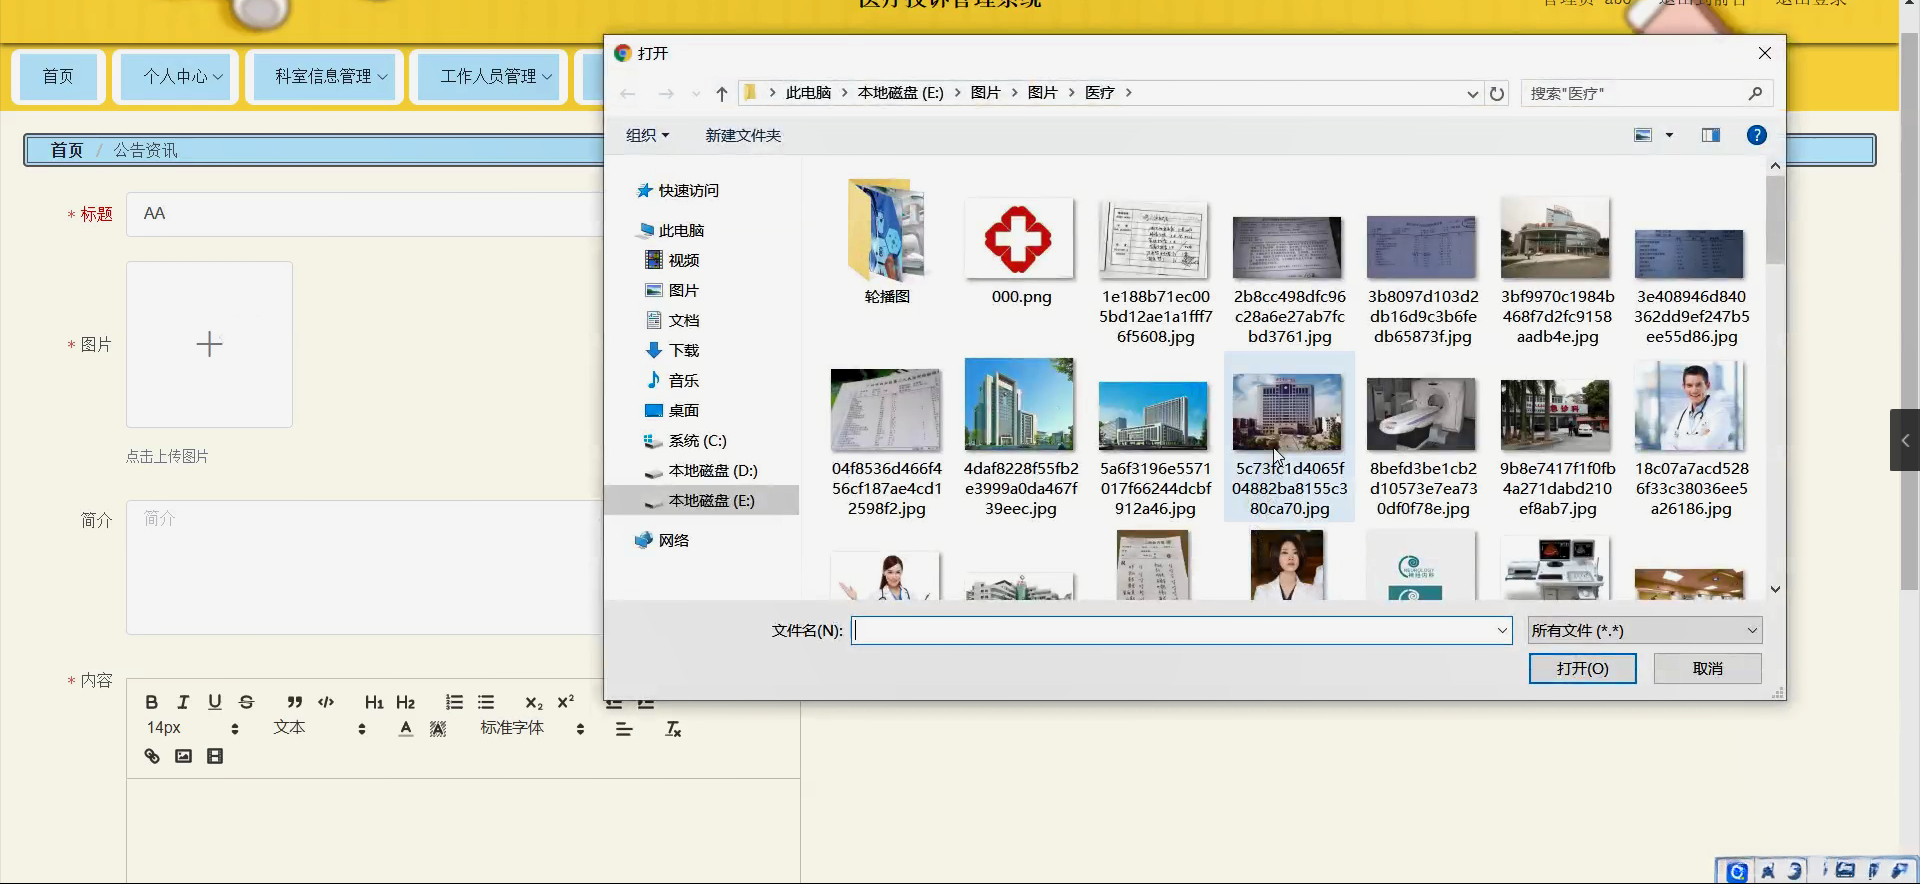Image resolution: width=1920 pixels, height=884 pixels.
Task: Open the 组织 dropdown menu
Action: pos(647,135)
